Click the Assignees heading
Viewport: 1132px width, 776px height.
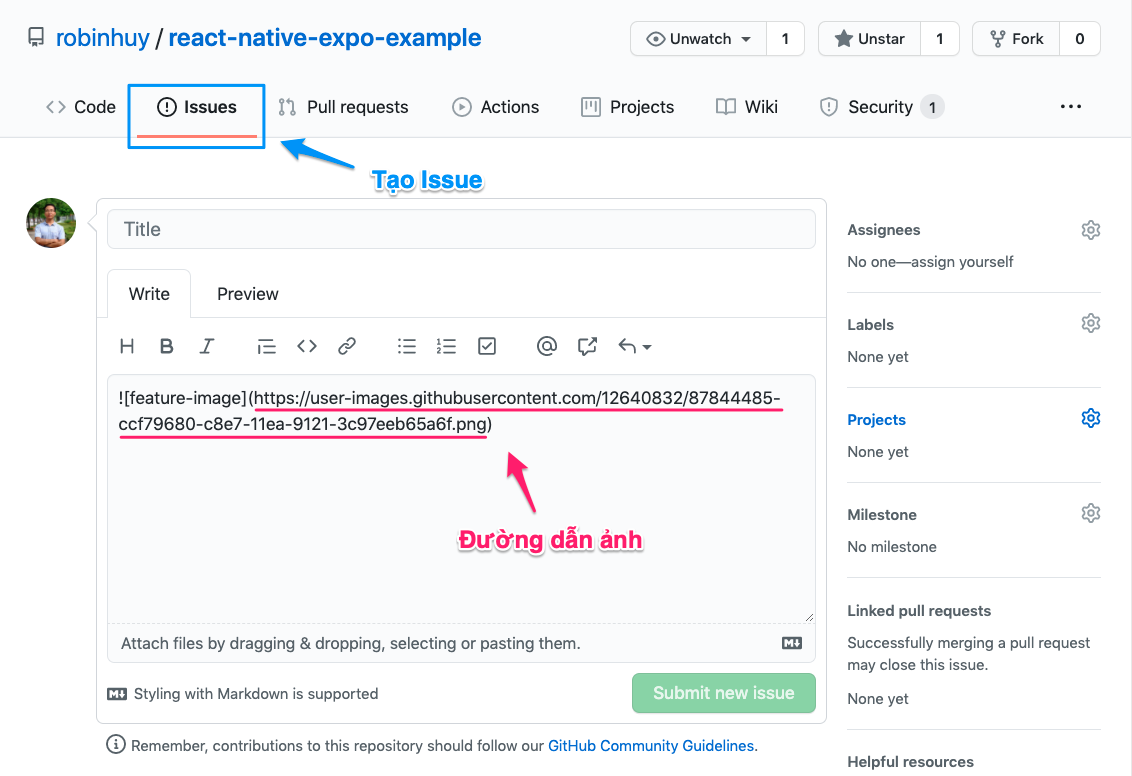pyautogui.click(x=884, y=230)
